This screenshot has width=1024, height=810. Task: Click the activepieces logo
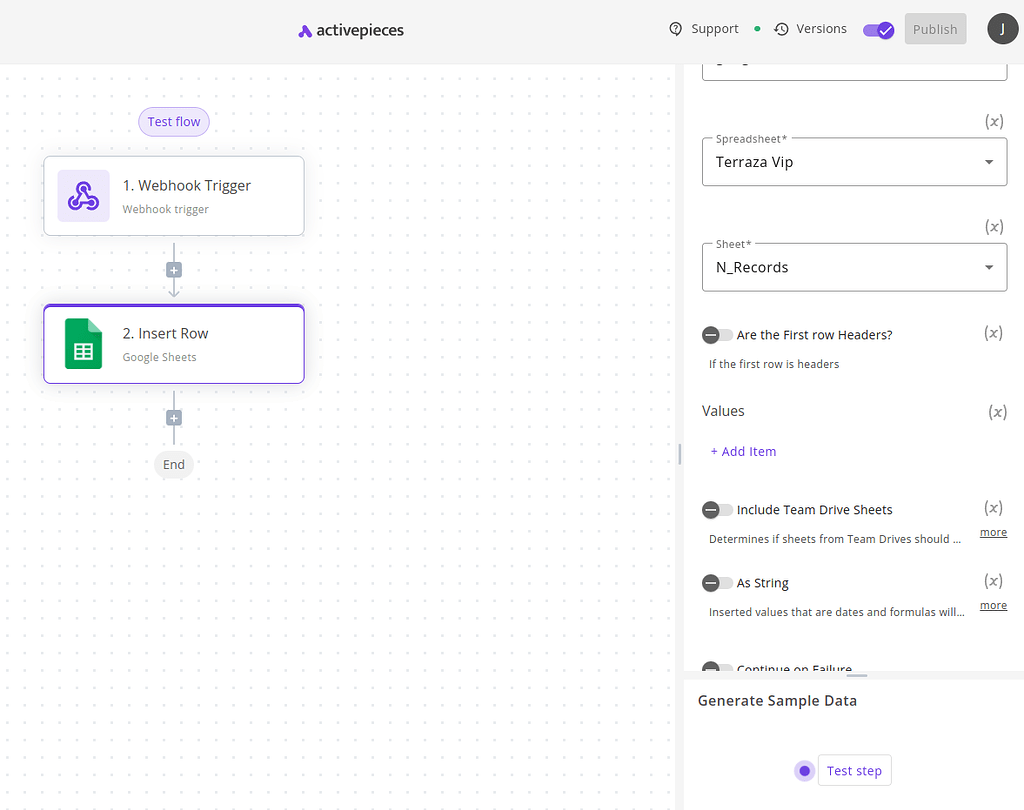(351, 30)
